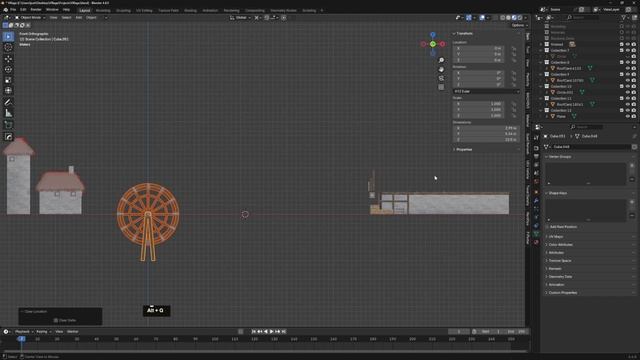Collapse the Transform panel in sidebar

coord(463,33)
